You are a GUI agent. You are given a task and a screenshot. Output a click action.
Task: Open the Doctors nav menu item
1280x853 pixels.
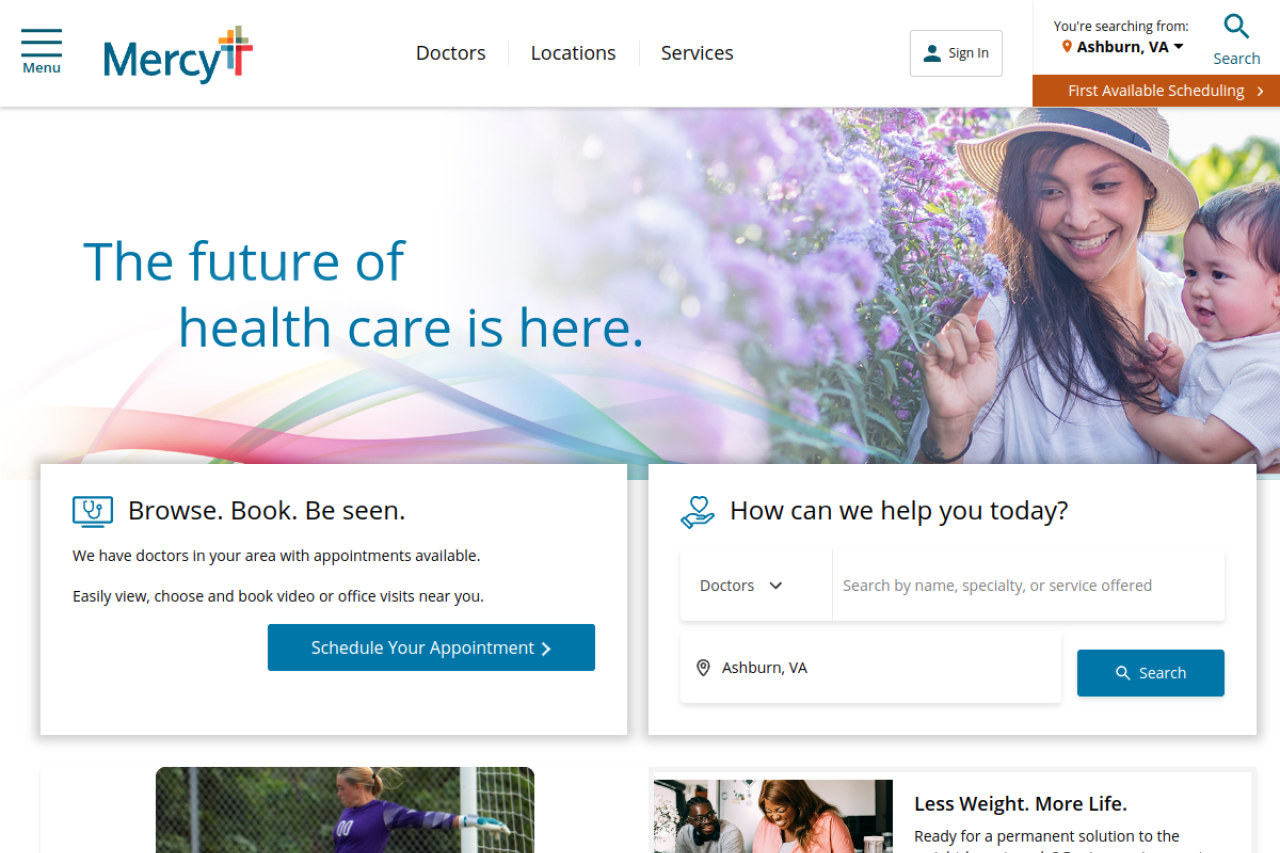point(451,53)
